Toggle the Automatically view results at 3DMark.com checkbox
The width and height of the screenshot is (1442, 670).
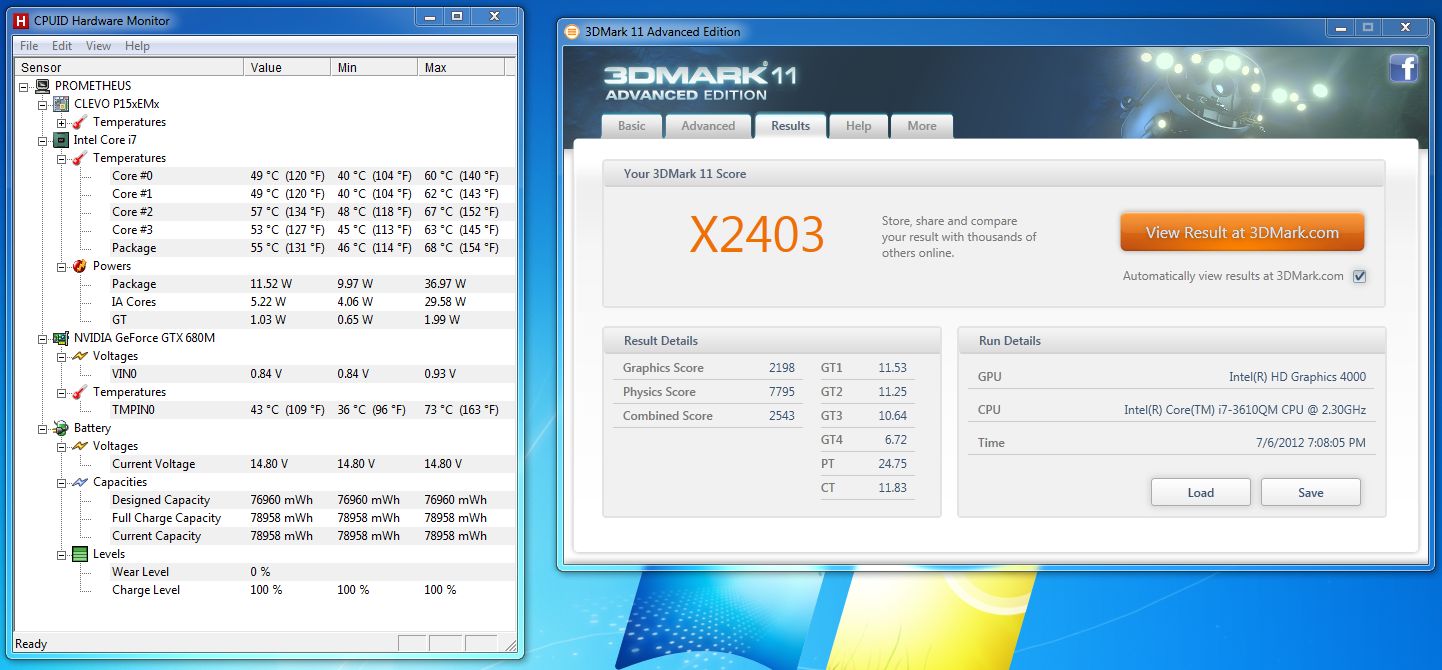coord(1359,277)
